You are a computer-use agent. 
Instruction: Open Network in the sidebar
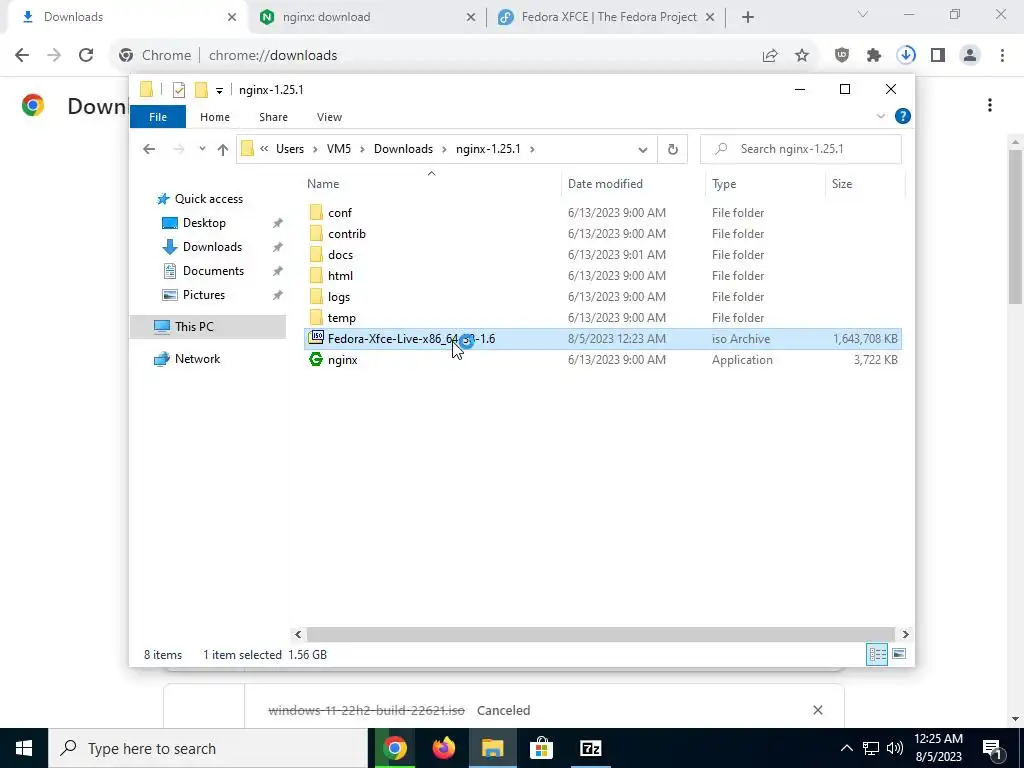click(x=197, y=359)
